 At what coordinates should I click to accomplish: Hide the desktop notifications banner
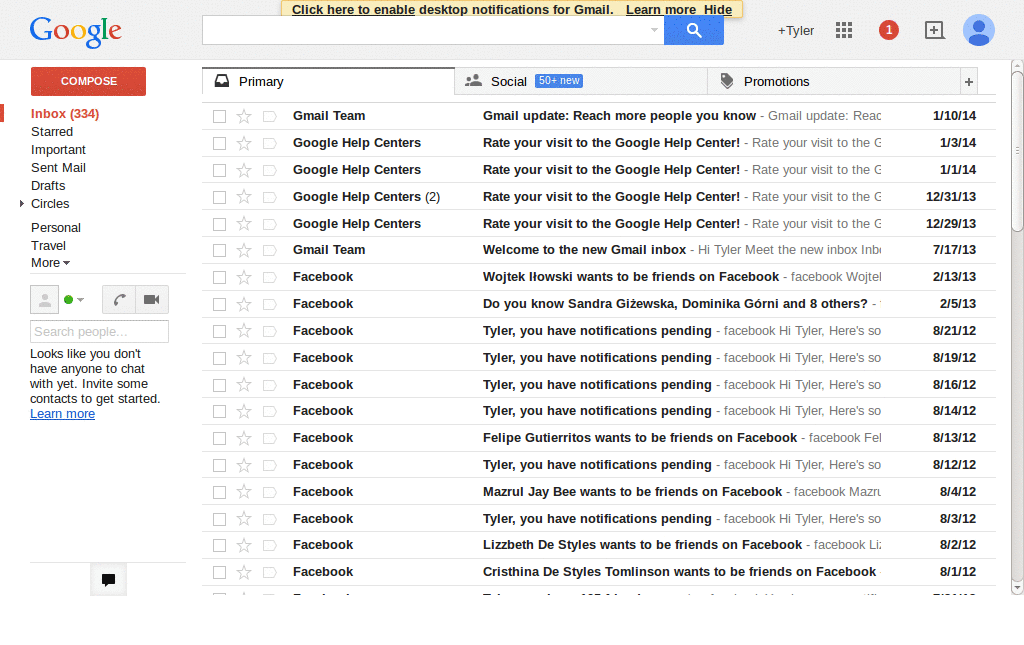tap(718, 10)
